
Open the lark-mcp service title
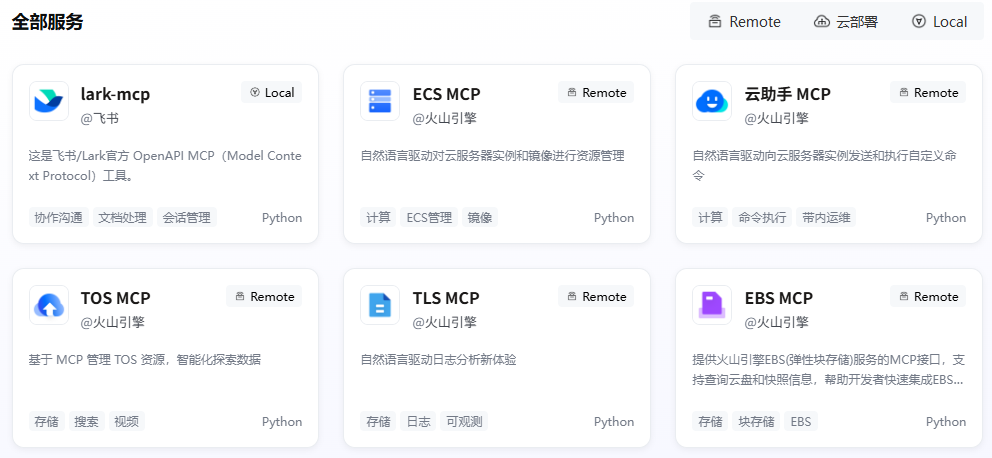(115, 94)
